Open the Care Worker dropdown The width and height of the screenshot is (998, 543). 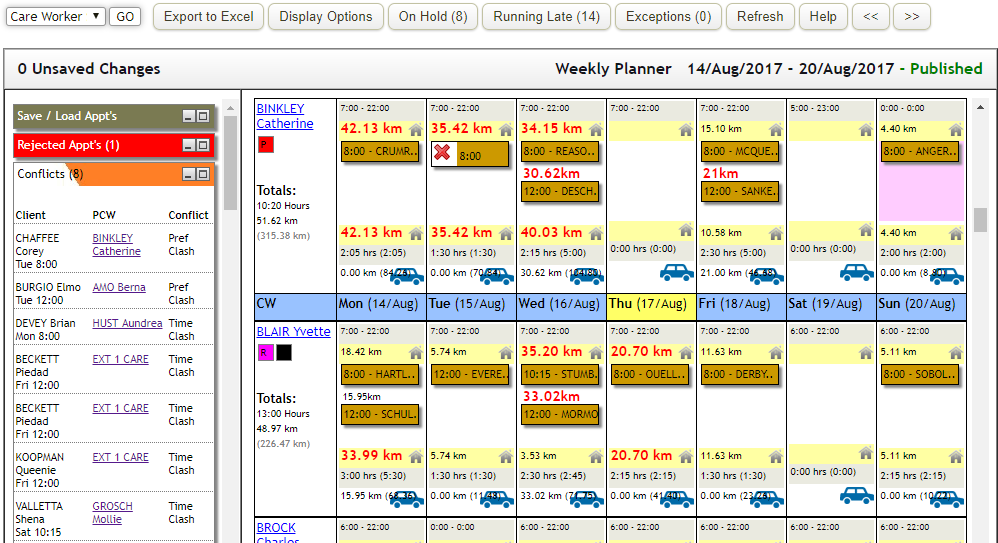[x=55, y=17]
